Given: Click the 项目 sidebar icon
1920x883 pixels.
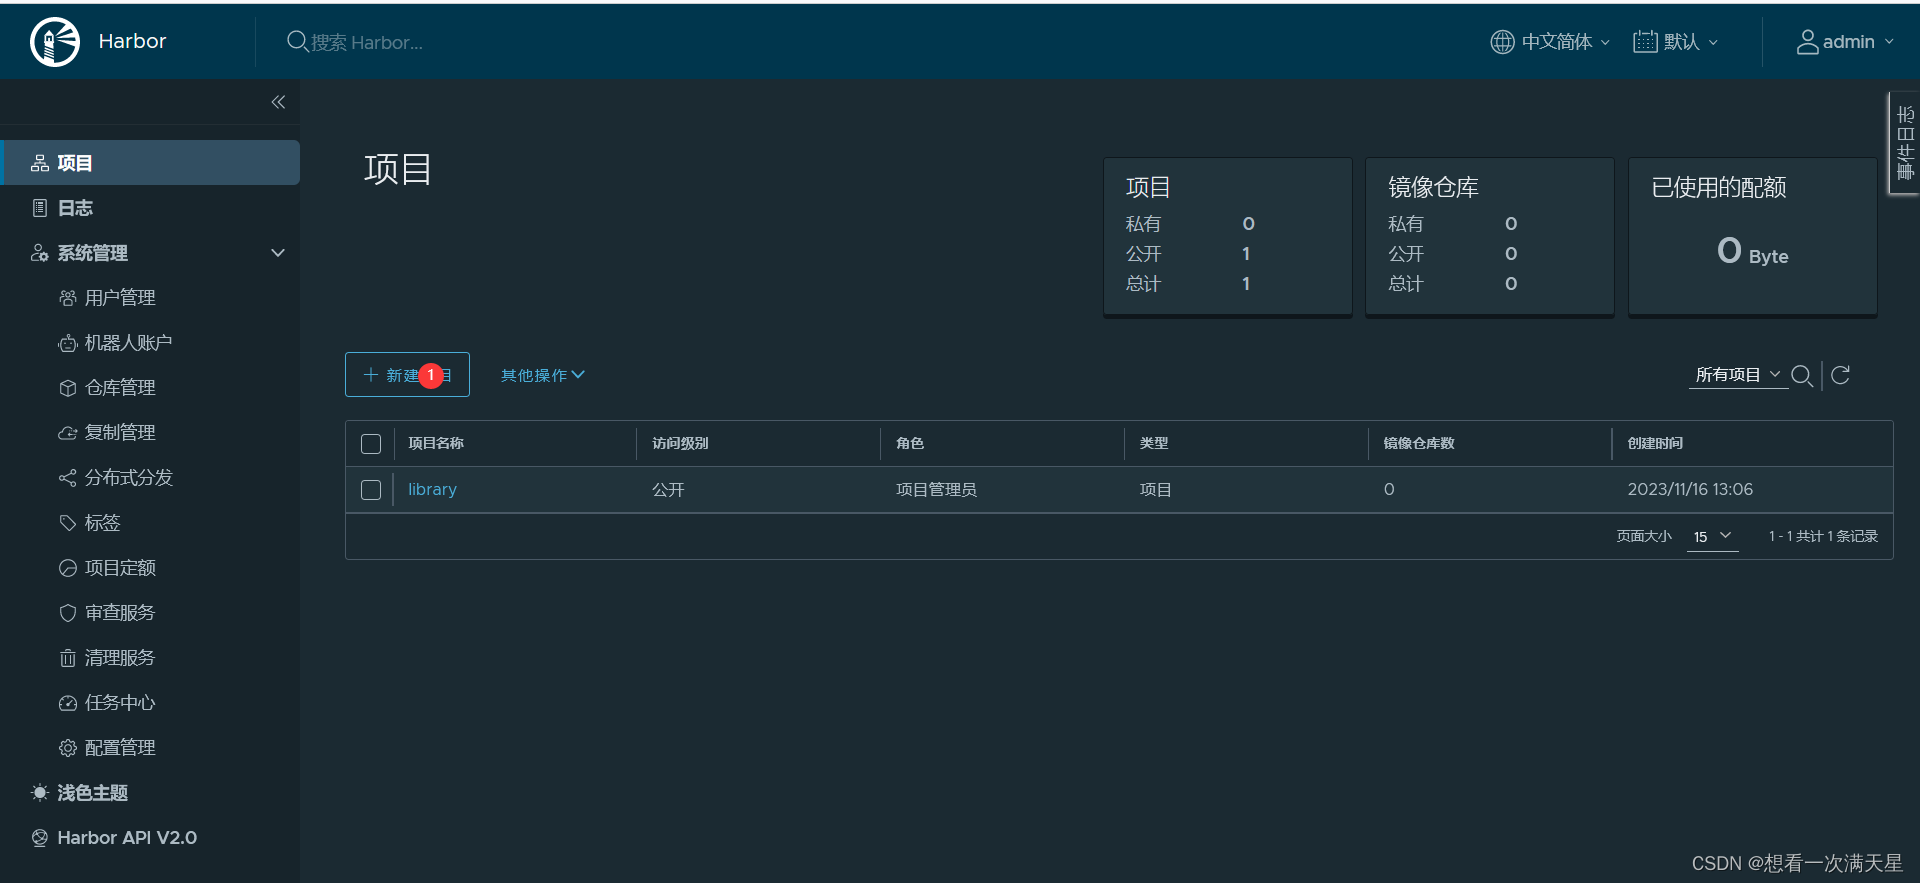Looking at the screenshot, I should coord(40,163).
